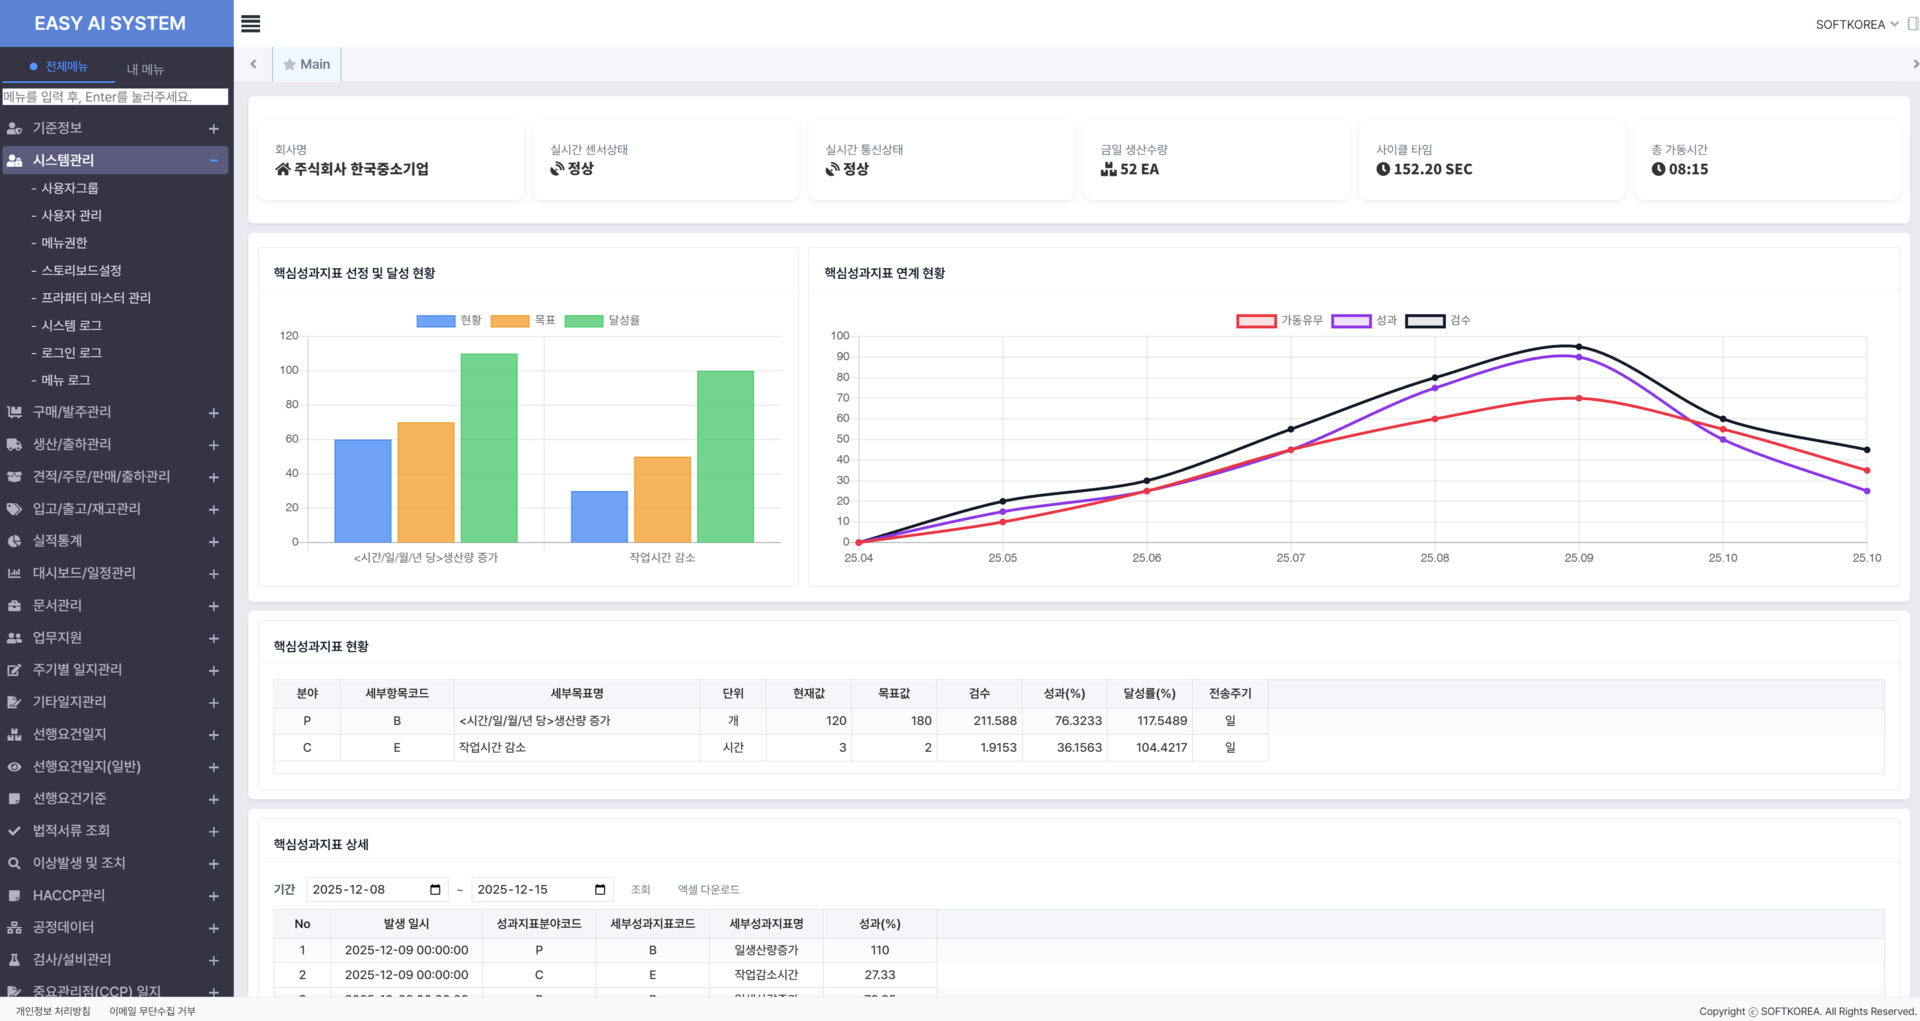Click the 기준정보 sidebar icon
The width and height of the screenshot is (1920, 1021).
coord(14,128)
